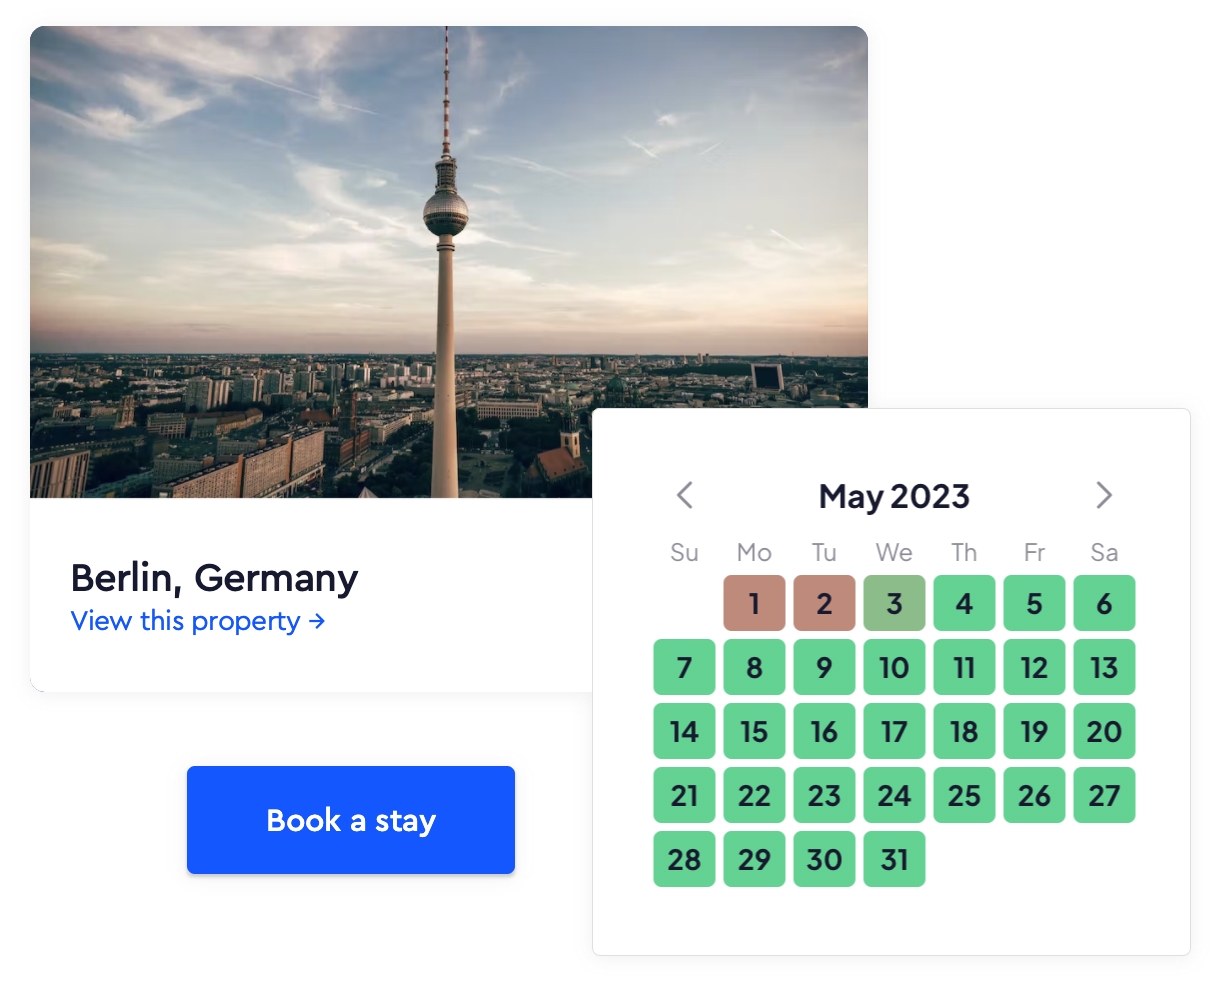Go to previous month with left chevron
The height and width of the screenshot is (1008, 1226).
685,495
